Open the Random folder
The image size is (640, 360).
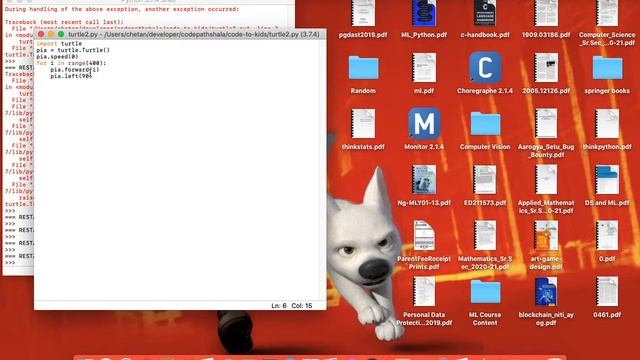click(363, 68)
